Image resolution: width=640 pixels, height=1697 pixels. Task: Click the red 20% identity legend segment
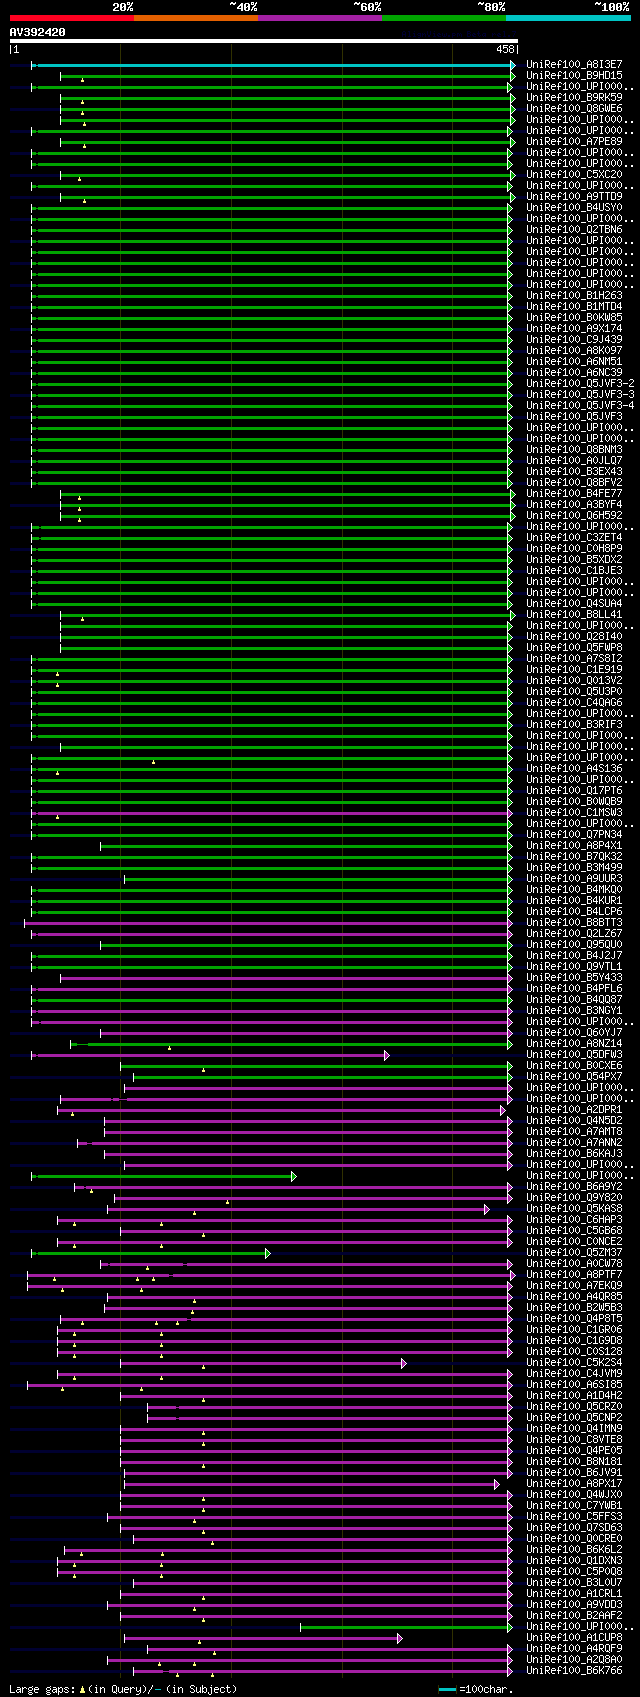coord(71,17)
